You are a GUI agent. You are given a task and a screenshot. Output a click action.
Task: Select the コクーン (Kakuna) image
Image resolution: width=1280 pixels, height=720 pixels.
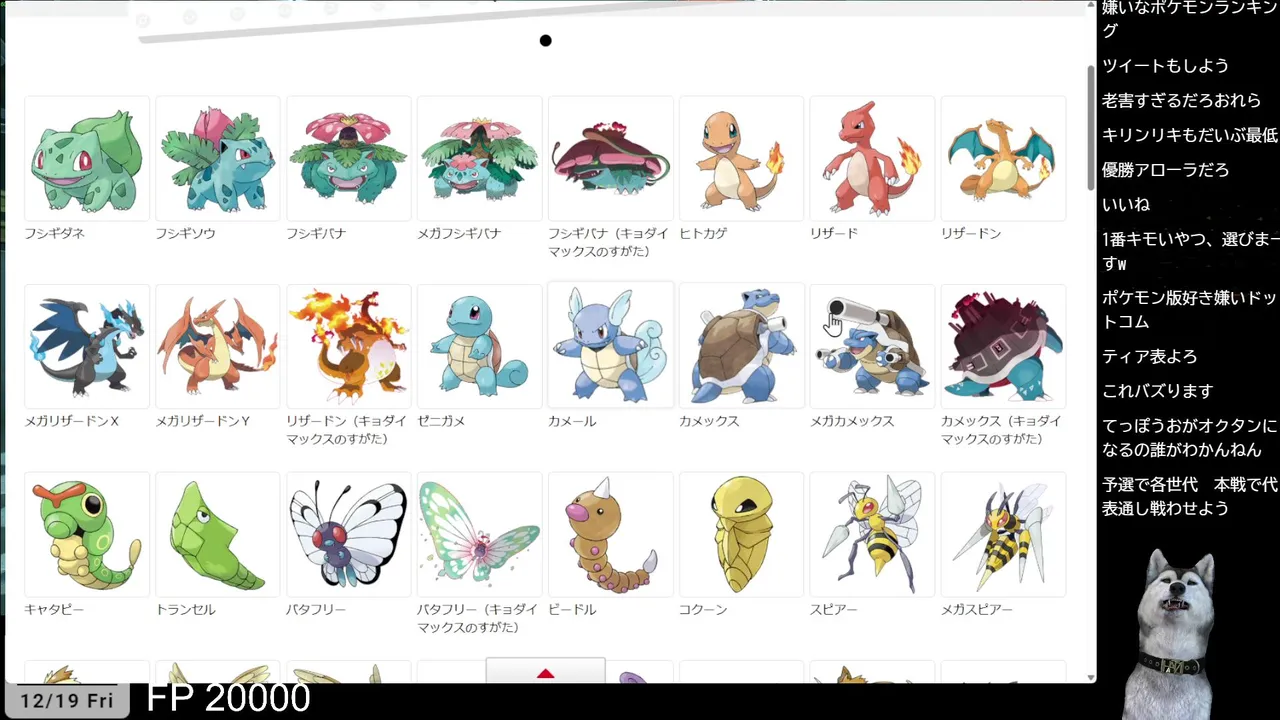742,535
